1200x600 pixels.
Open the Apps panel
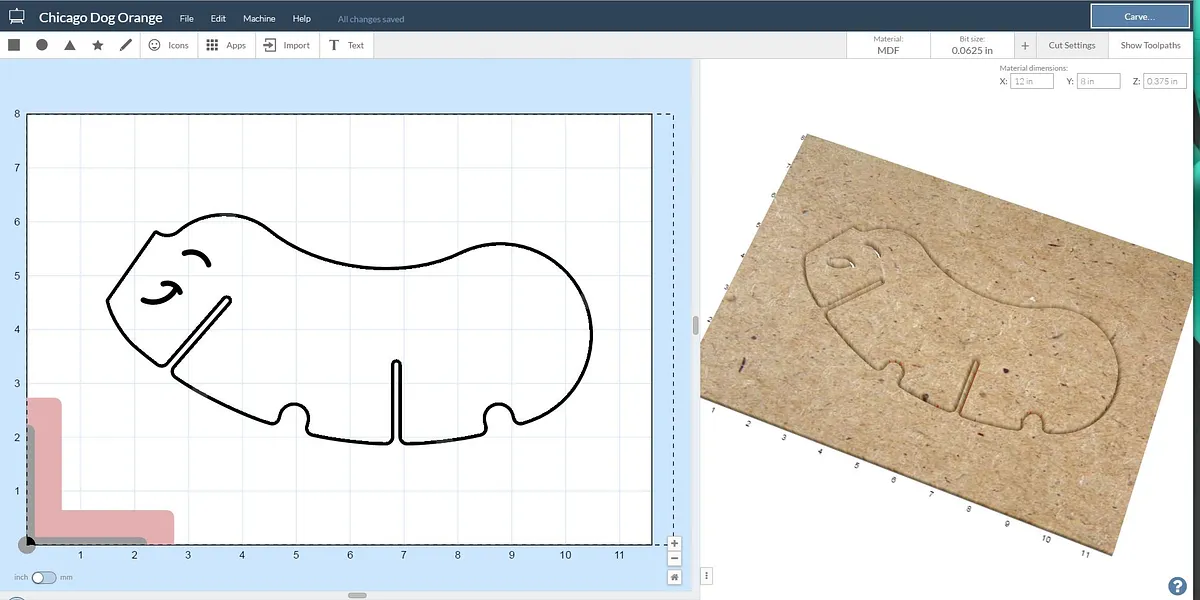tap(226, 45)
